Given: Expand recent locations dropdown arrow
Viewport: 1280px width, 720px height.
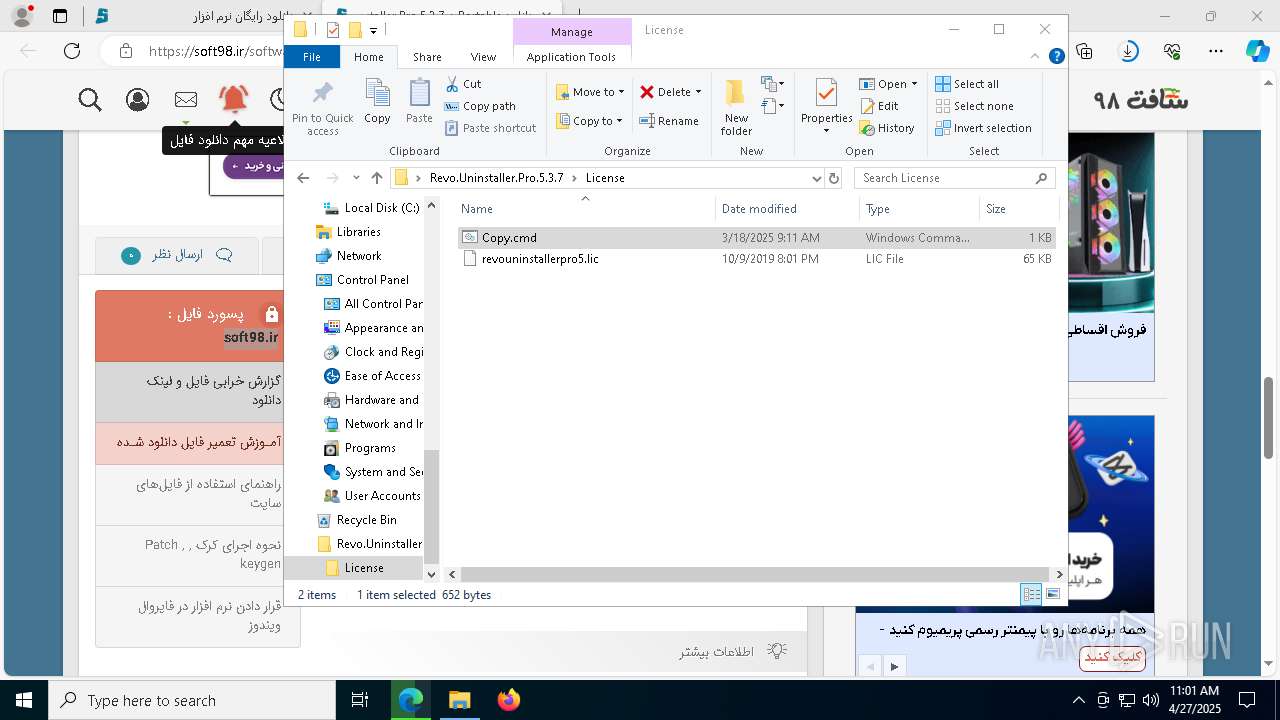Looking at the screenshot, I should tap(357, 178).
